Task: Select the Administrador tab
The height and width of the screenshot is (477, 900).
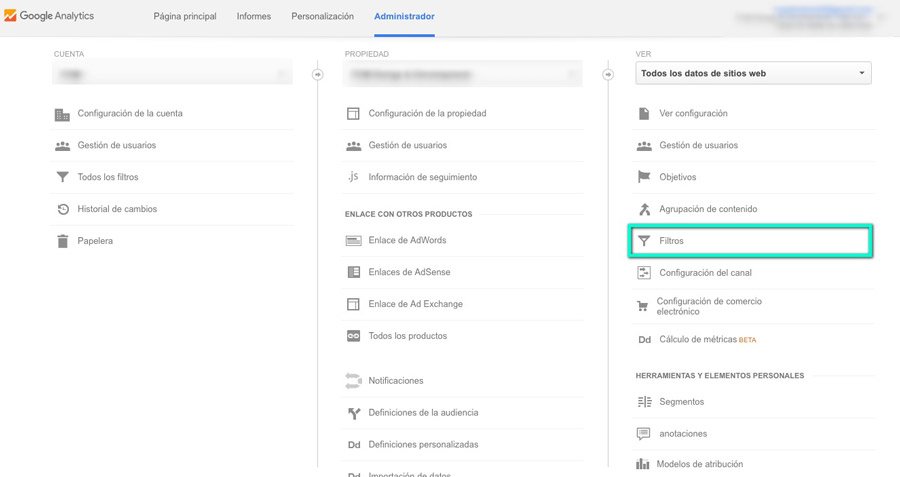Action: click(x=404, y=16)
